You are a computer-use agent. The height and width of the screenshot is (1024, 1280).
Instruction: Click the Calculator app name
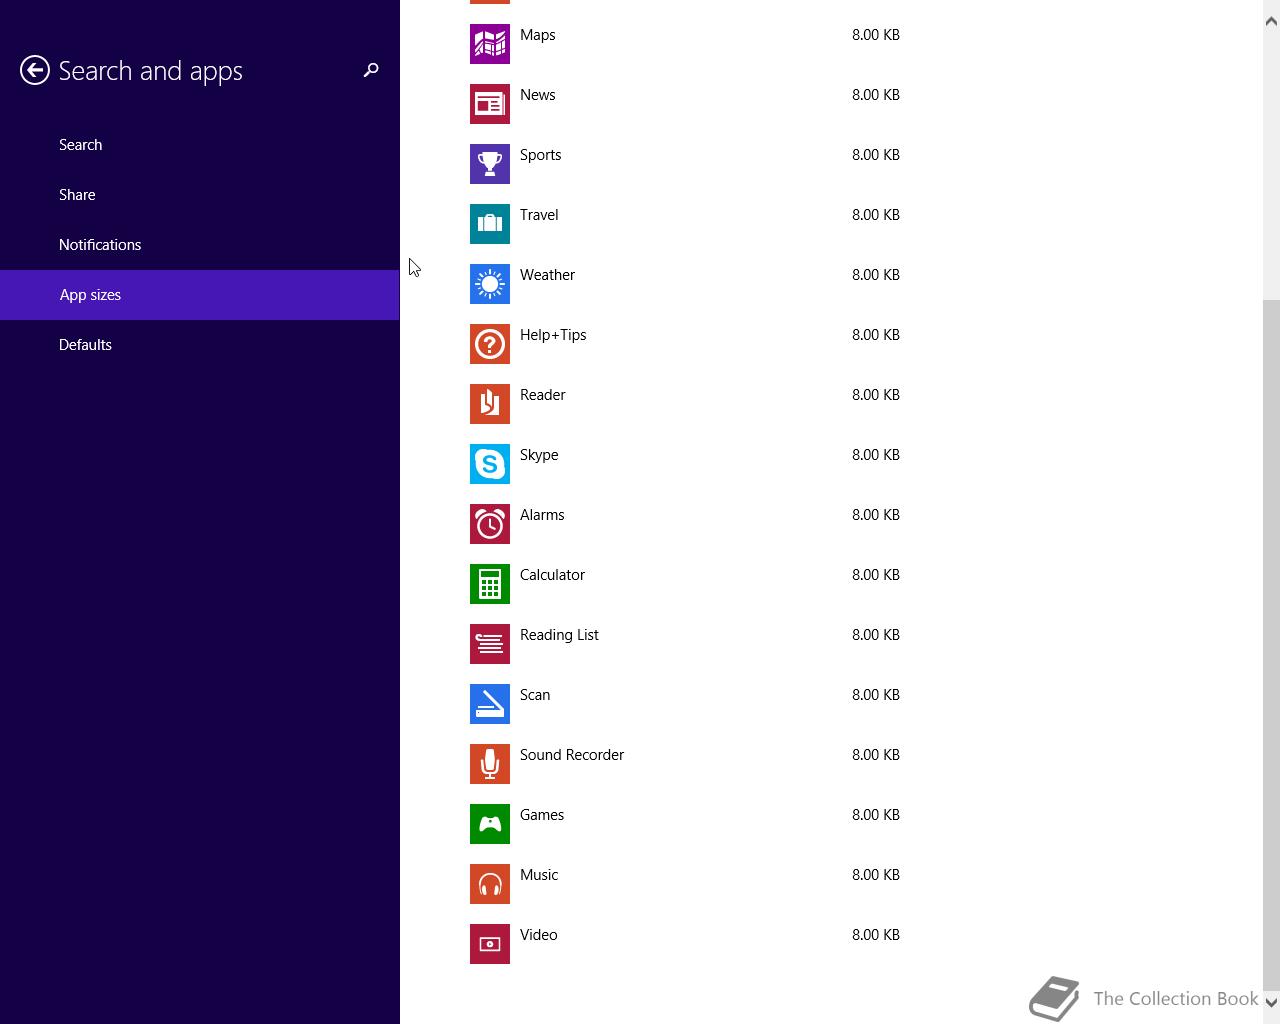click(553, 575)
